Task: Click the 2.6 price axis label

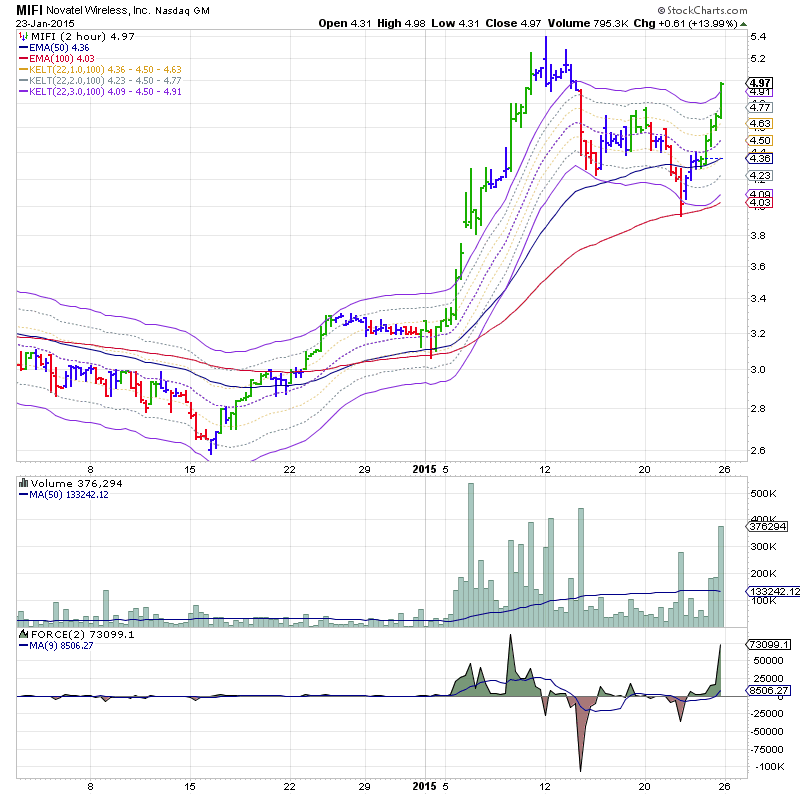Action: point(758,451)
